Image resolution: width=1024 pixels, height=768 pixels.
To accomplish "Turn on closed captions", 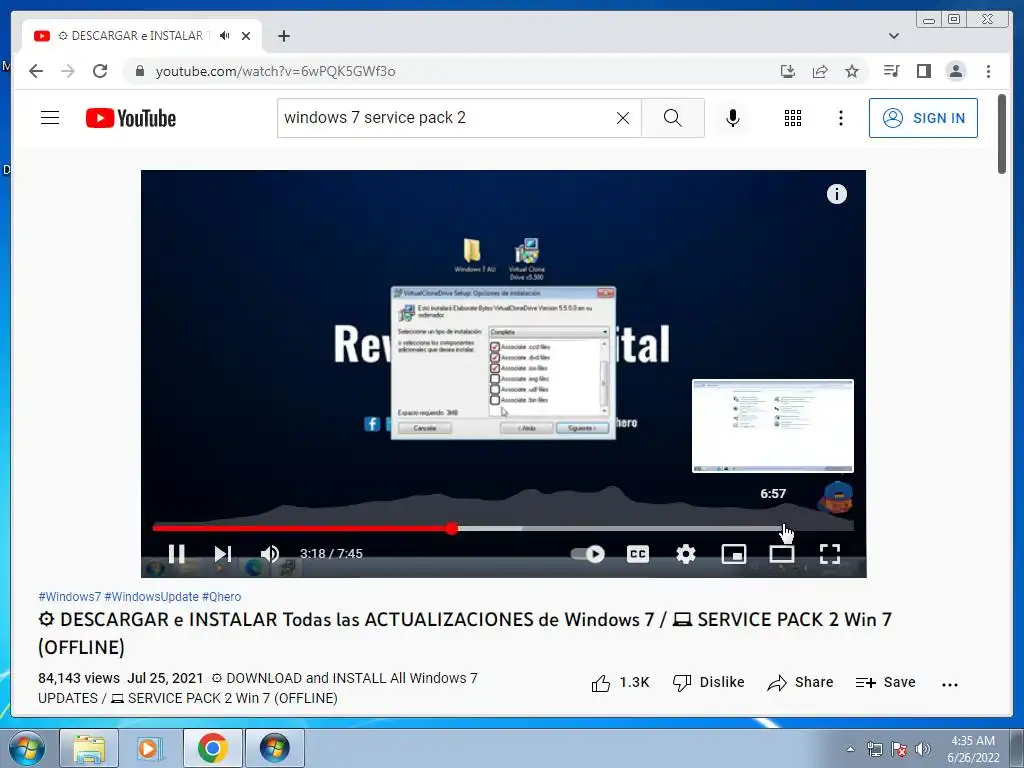I will [x=638, y=554].
